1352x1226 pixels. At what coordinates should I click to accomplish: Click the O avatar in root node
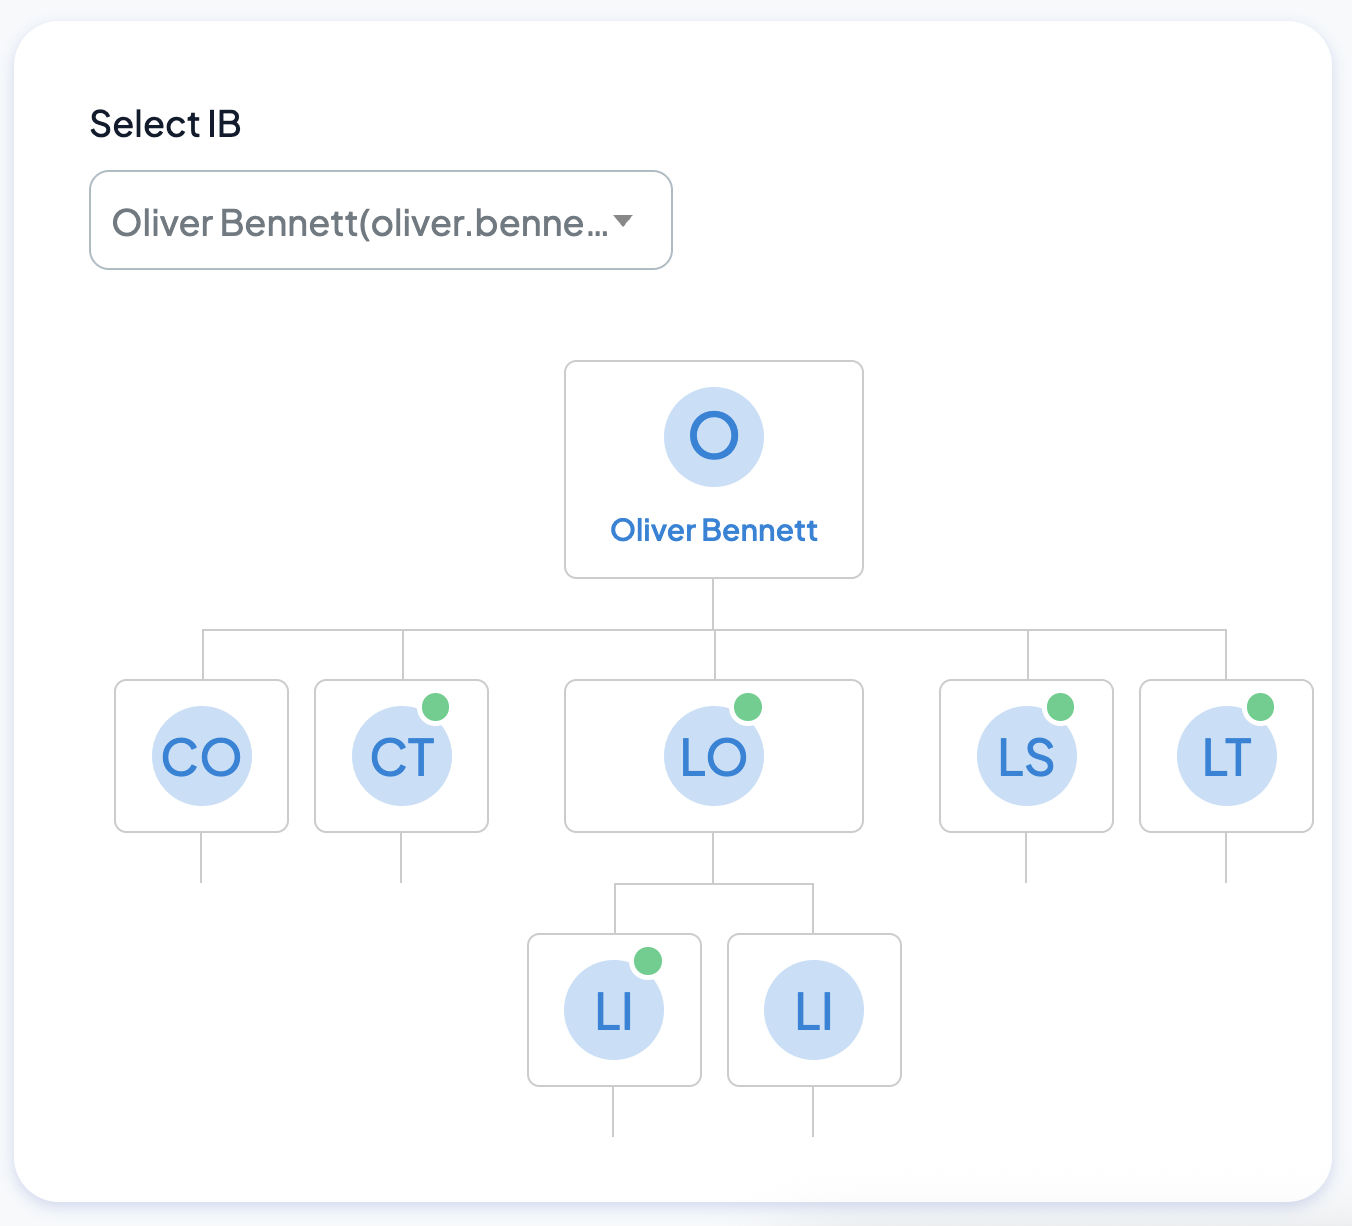click(714, 437)
